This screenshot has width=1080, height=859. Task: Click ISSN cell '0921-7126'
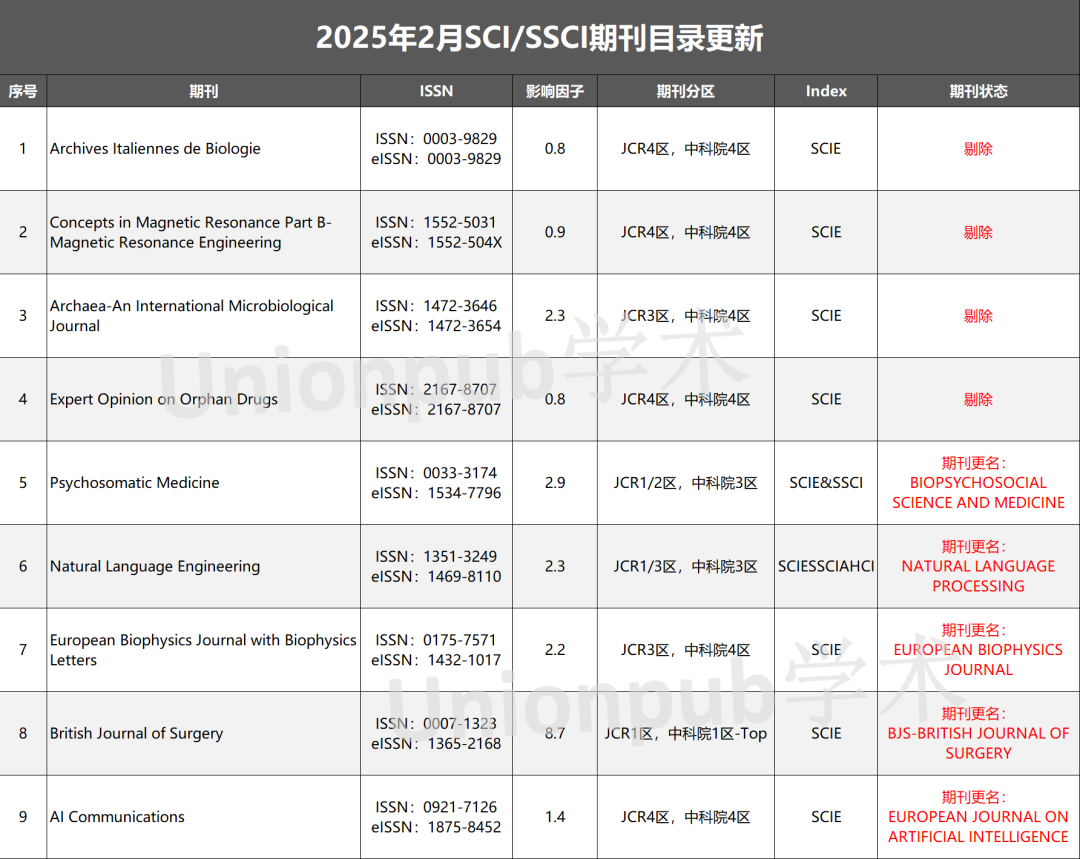(x=436, y=817)
